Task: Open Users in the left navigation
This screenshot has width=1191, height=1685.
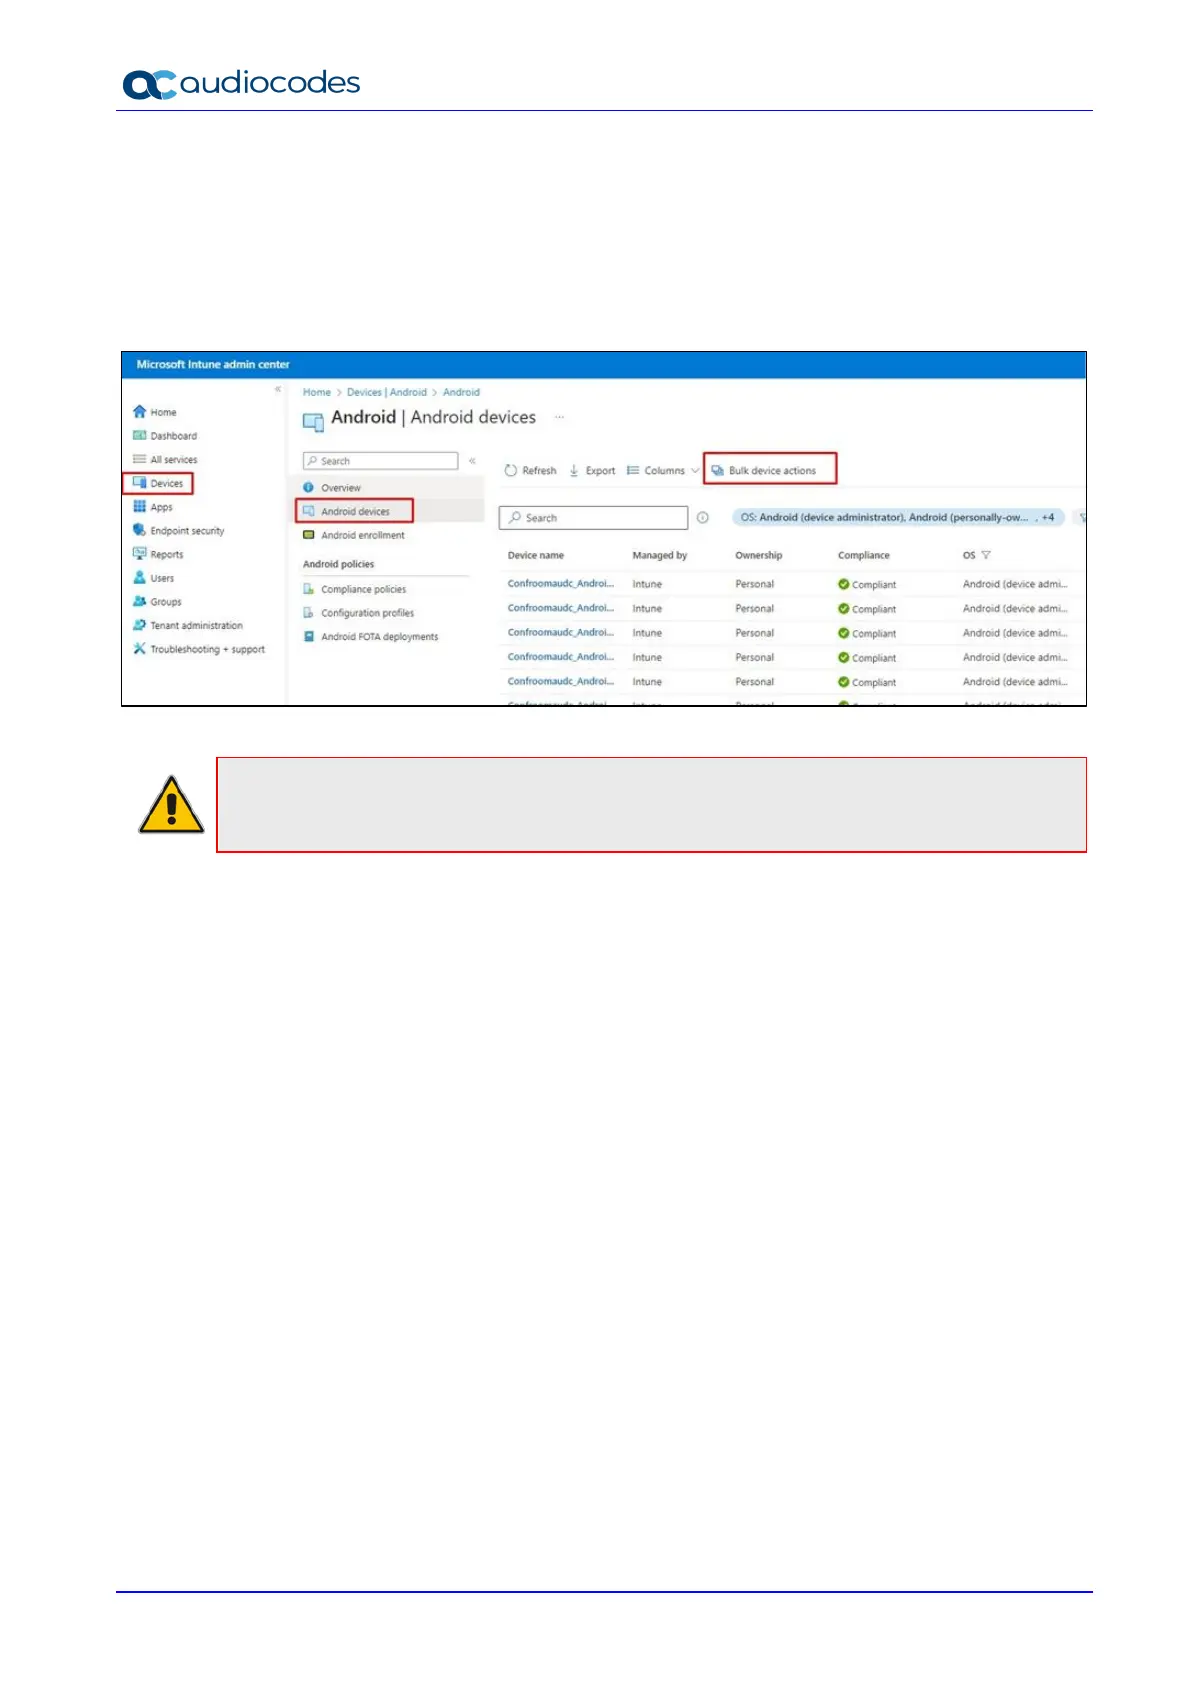Action: tap(153, 578)
